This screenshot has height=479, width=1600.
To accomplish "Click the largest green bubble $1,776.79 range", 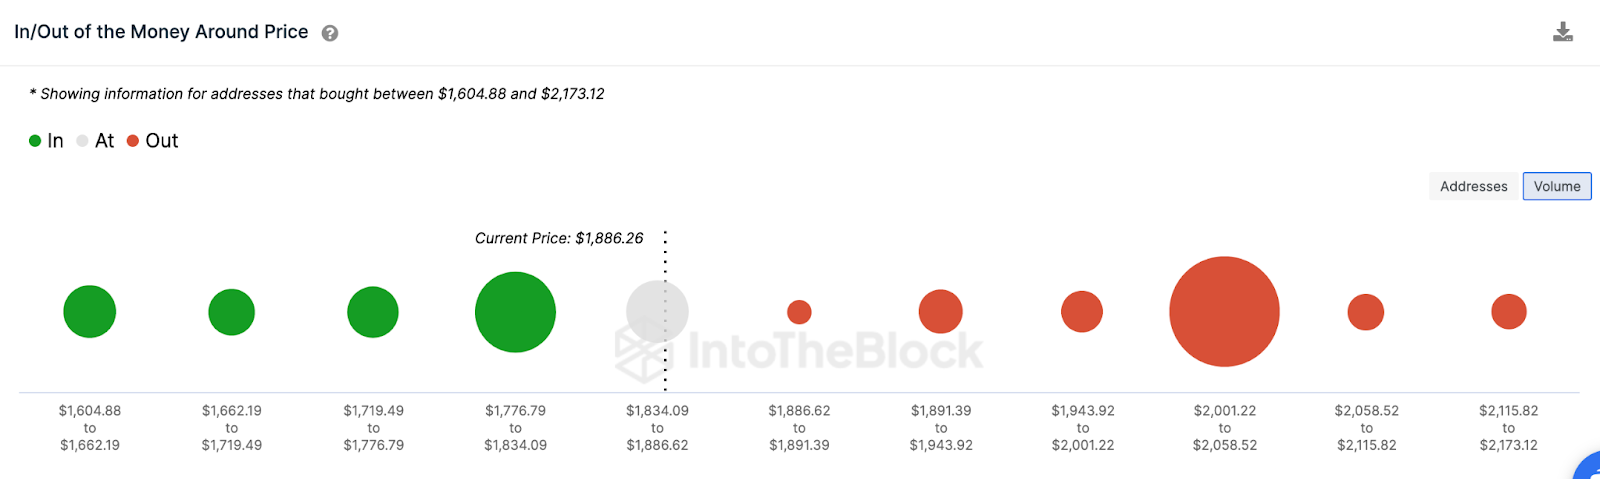I will [x=515, y=312].
